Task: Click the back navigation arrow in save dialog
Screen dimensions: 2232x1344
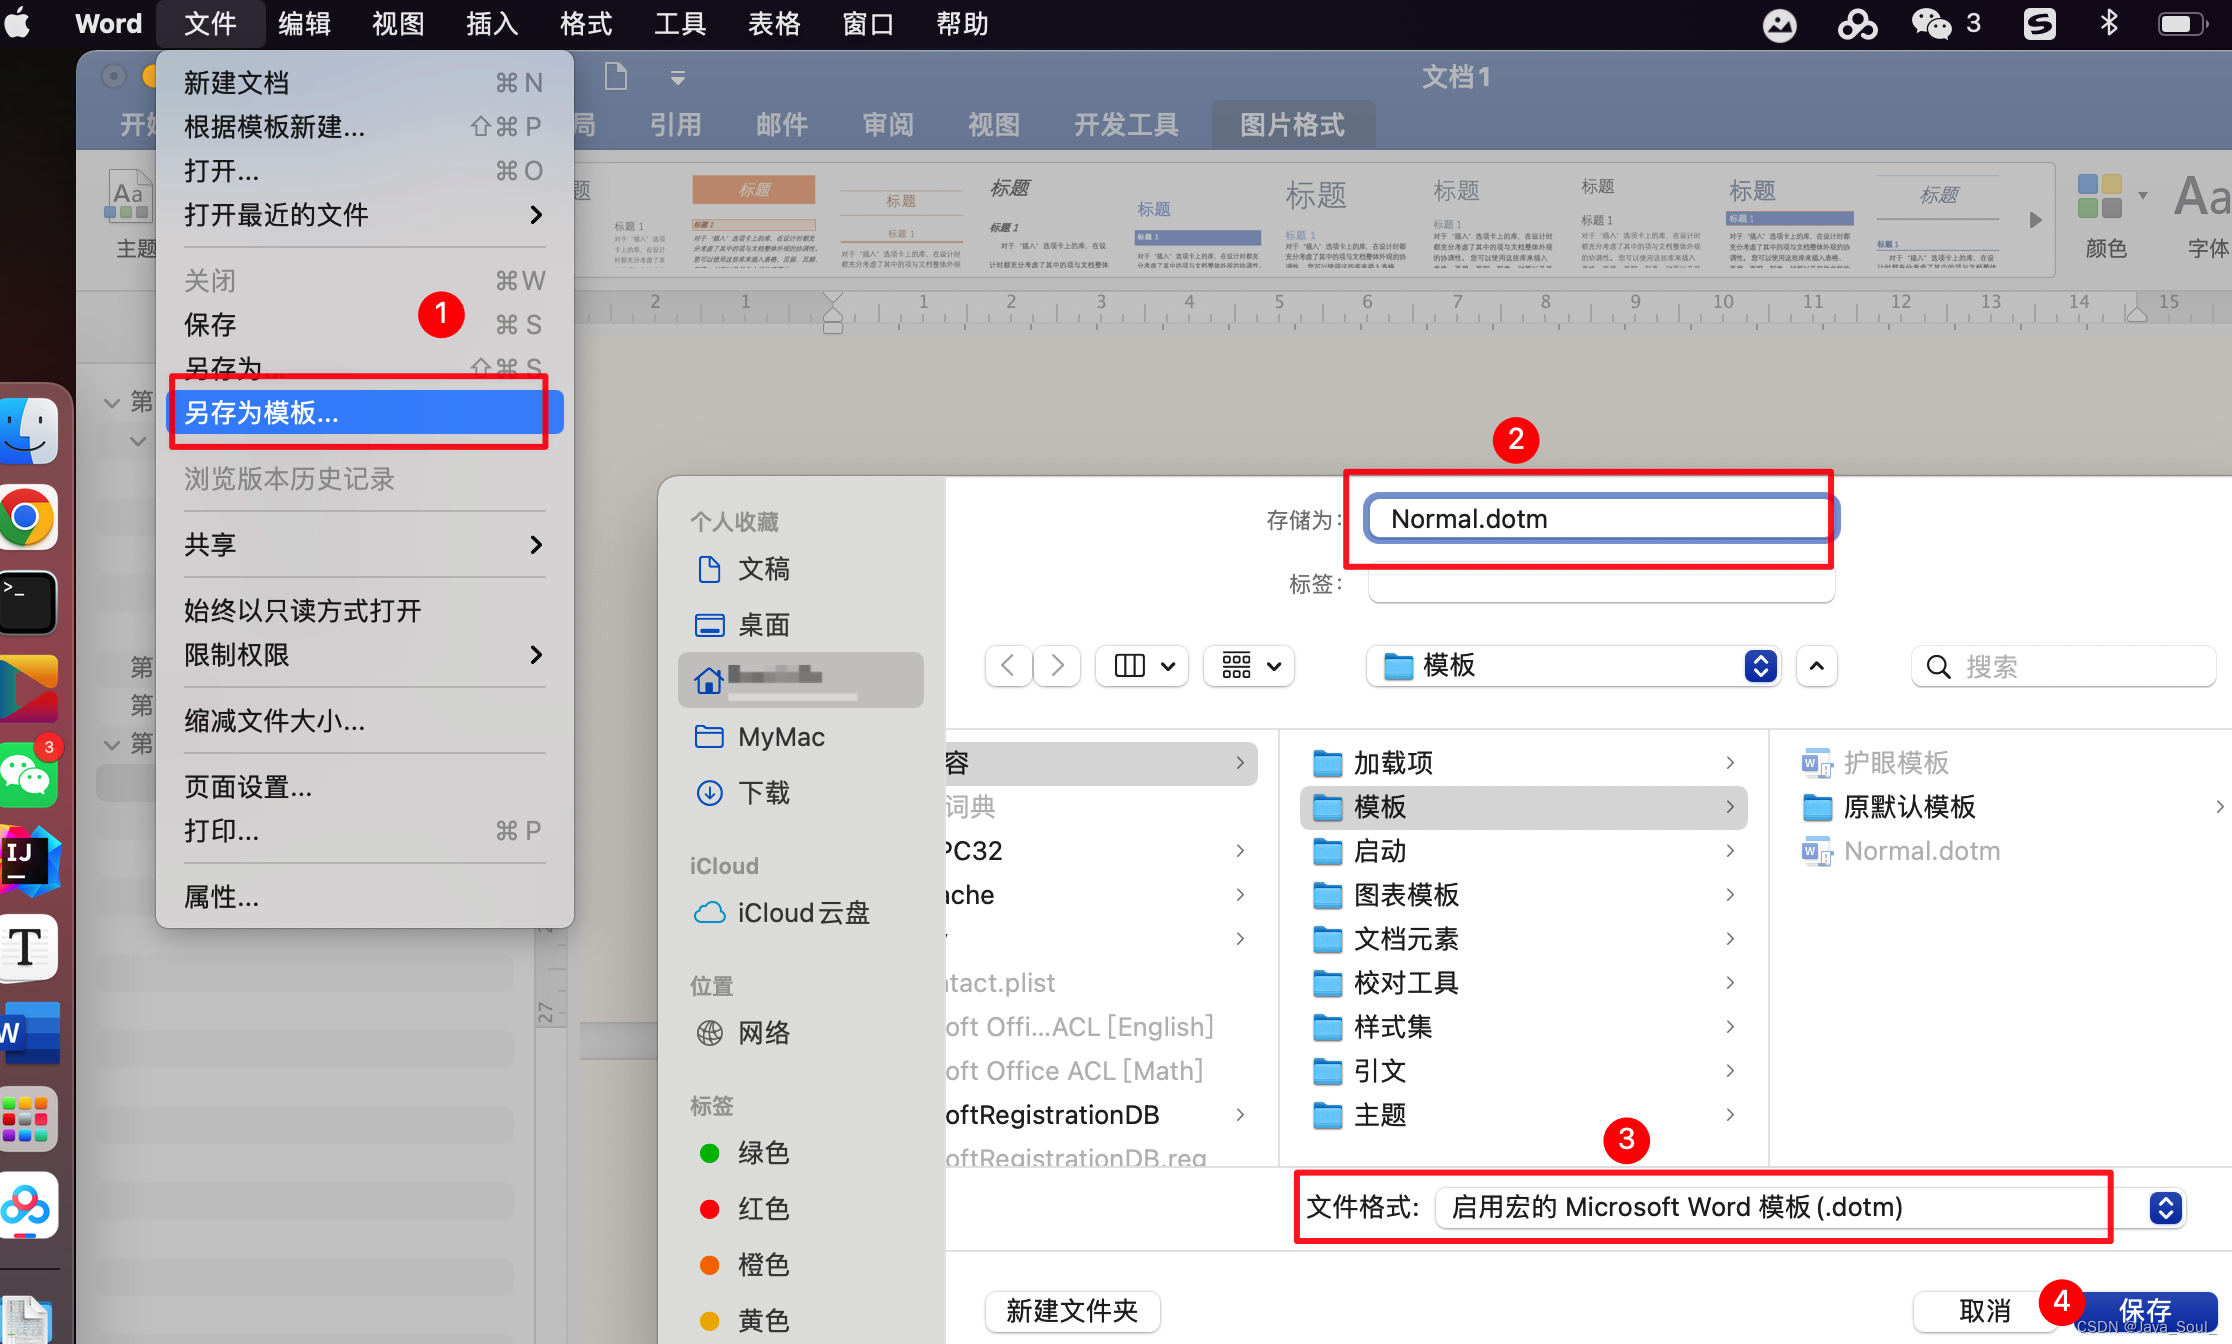Action: pos(1008,666)
